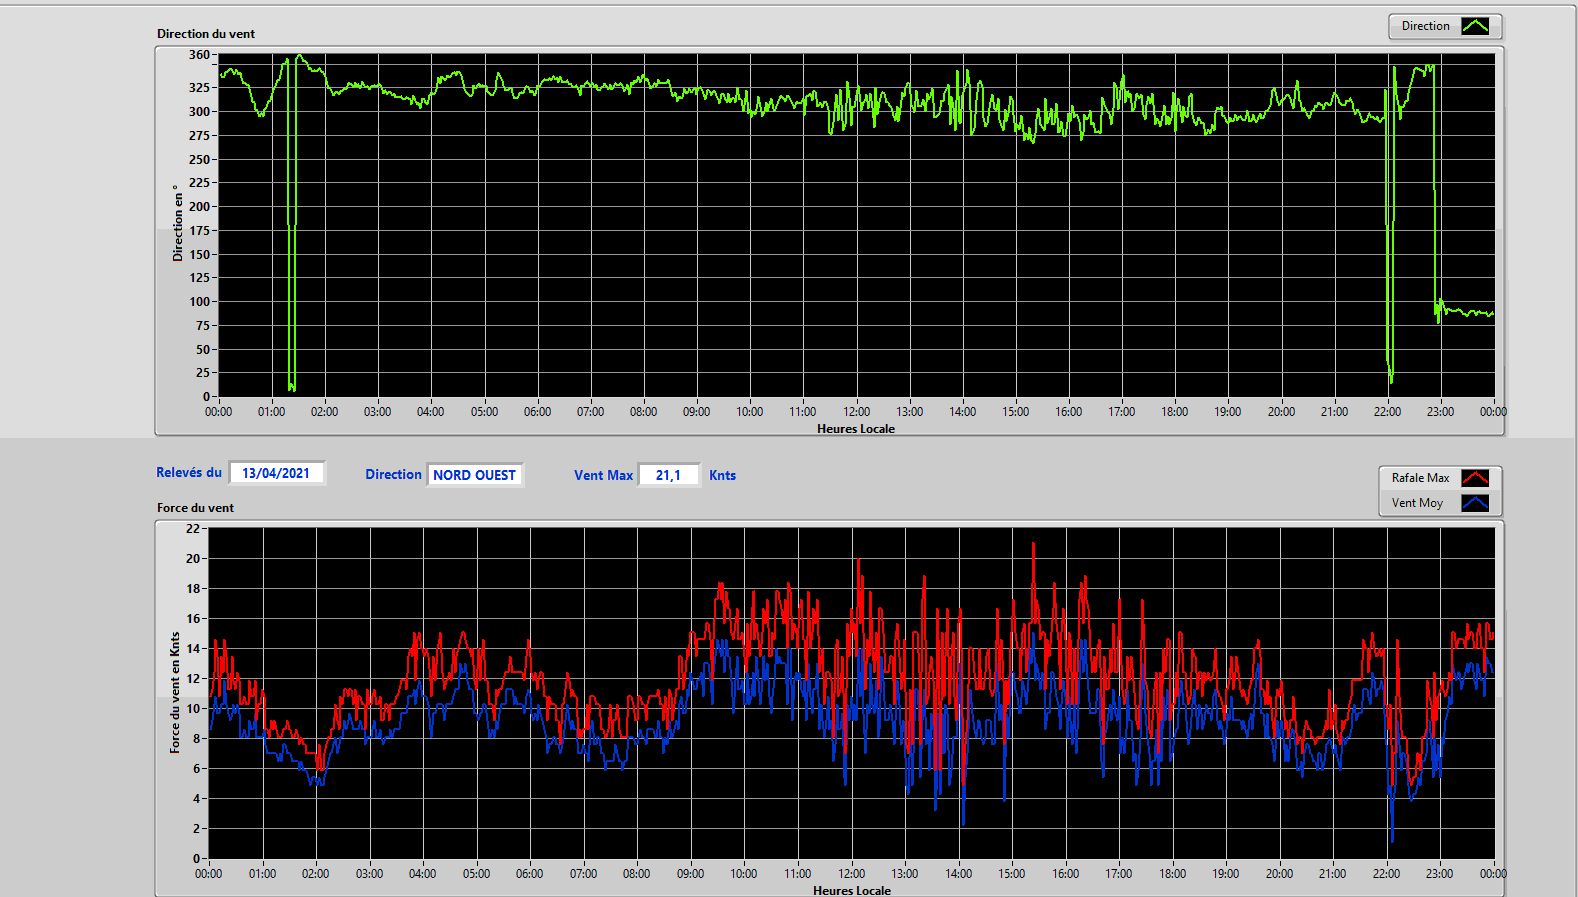Image resolution: width=1578 pixels, height=897 pixels.
Task: Click the 'Knts' unit label
Action: pyautogui.click(x=722, y=475)
